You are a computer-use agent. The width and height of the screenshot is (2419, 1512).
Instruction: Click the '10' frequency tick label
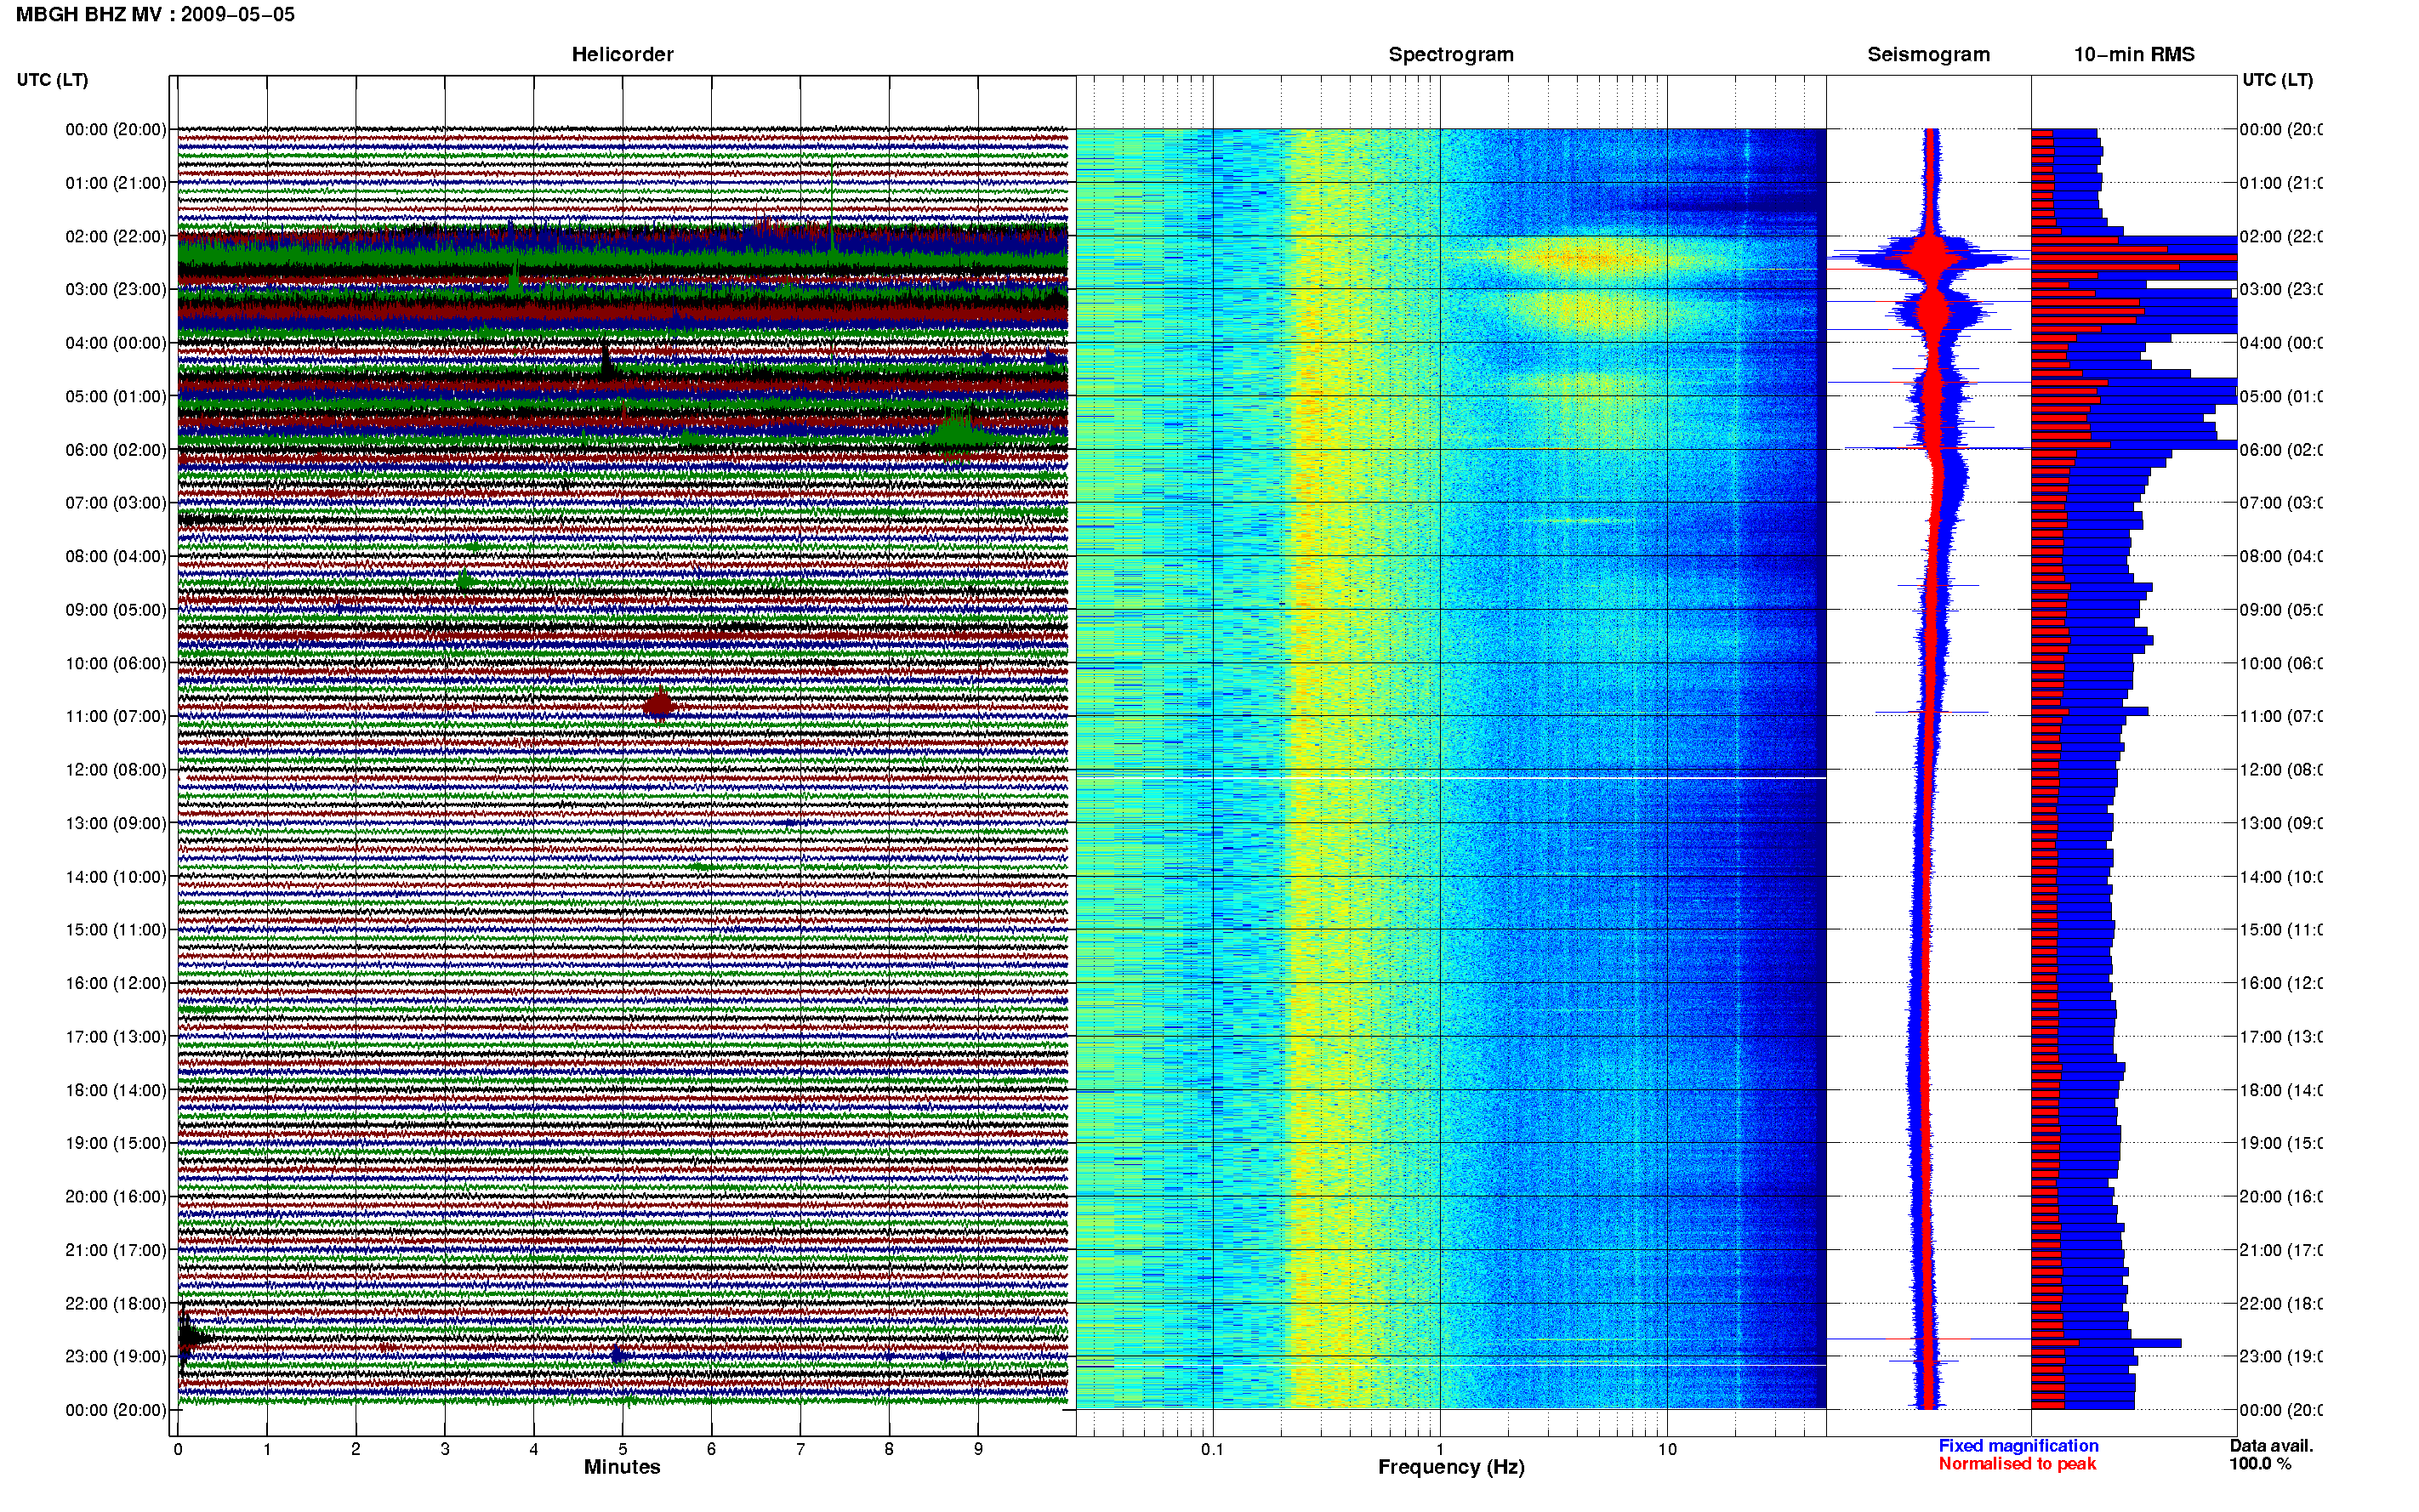1667,1449
